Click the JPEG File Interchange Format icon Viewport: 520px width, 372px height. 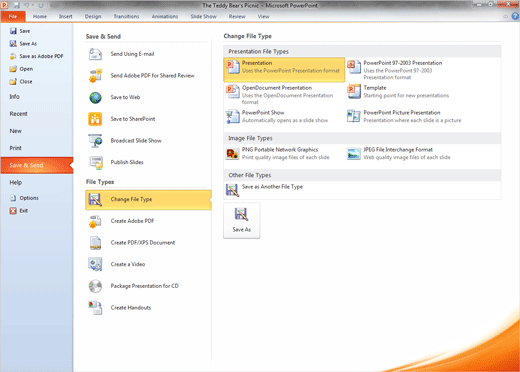point(354,154)
